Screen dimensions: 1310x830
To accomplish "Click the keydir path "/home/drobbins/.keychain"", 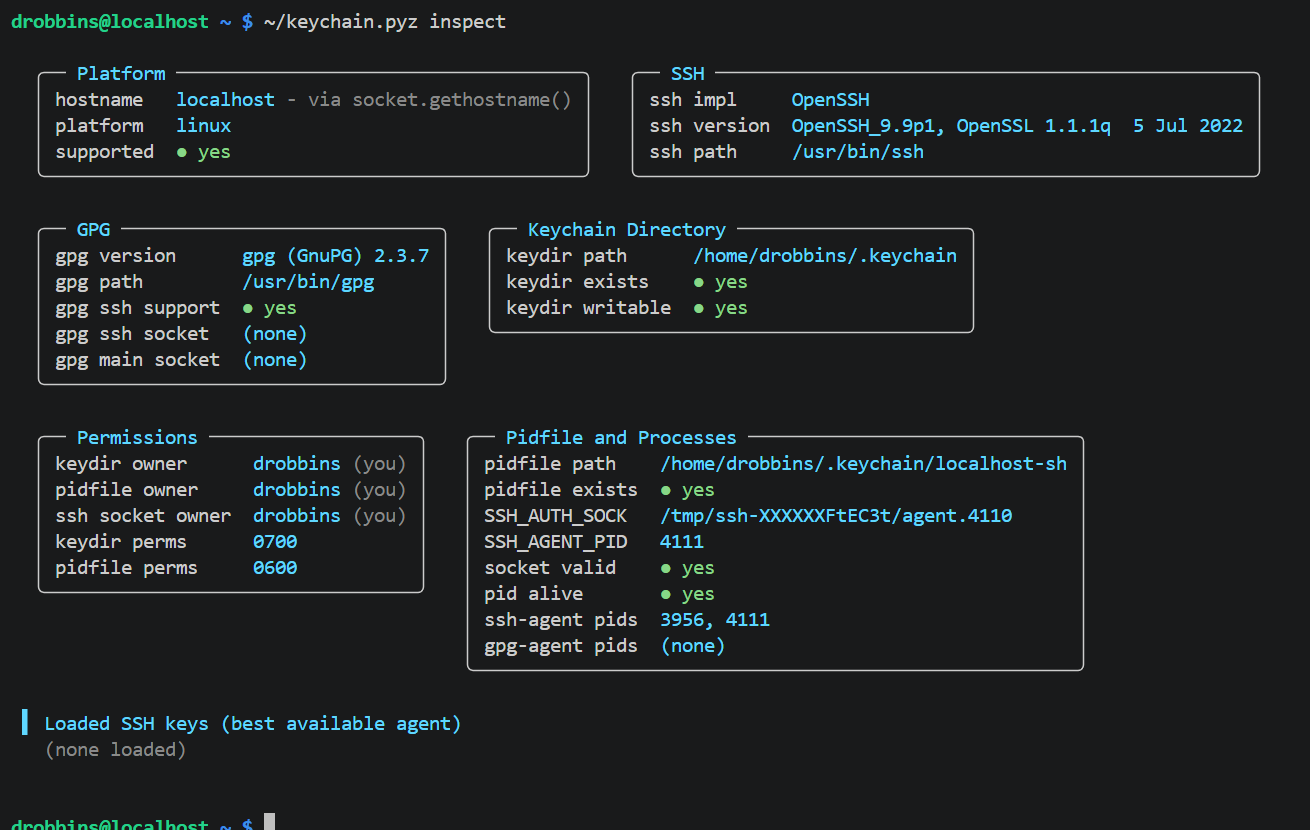I will click(825, 256).
